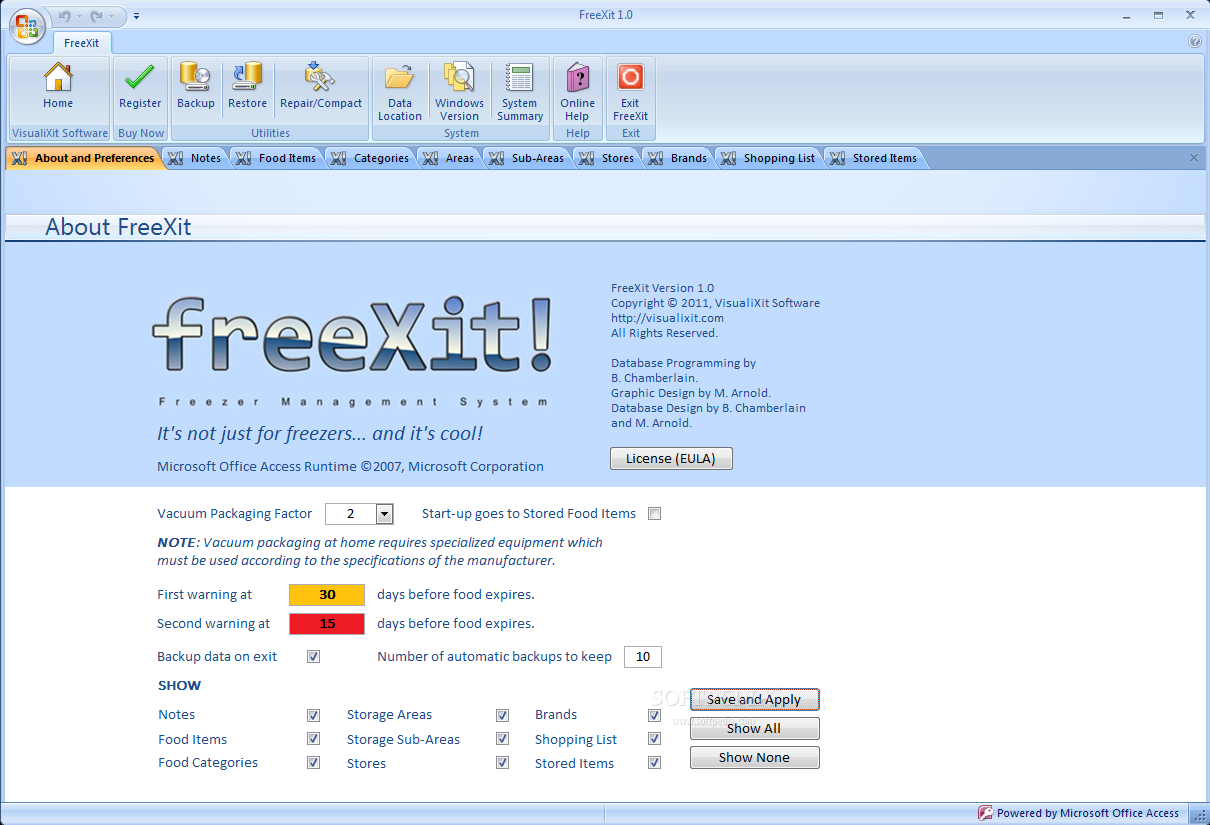Select the About and Preferences tab
1210x825 pixels.
84,158
